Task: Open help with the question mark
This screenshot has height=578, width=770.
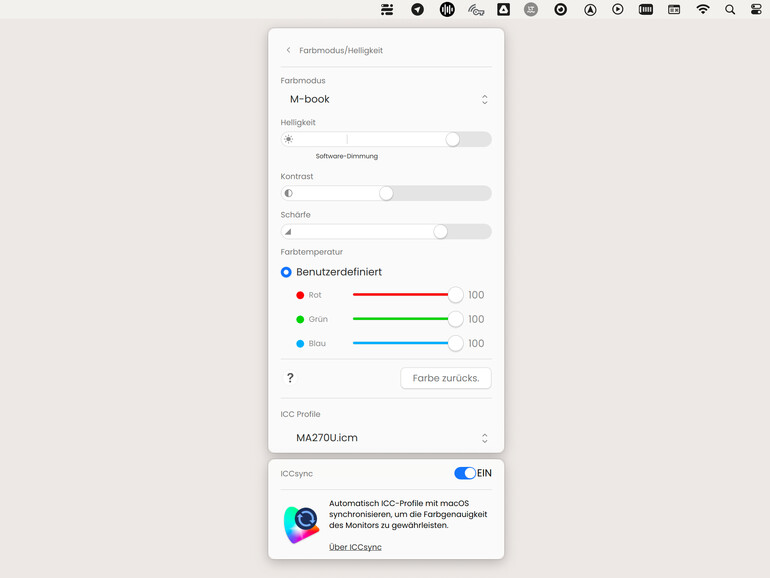Action: pos(290,378)
